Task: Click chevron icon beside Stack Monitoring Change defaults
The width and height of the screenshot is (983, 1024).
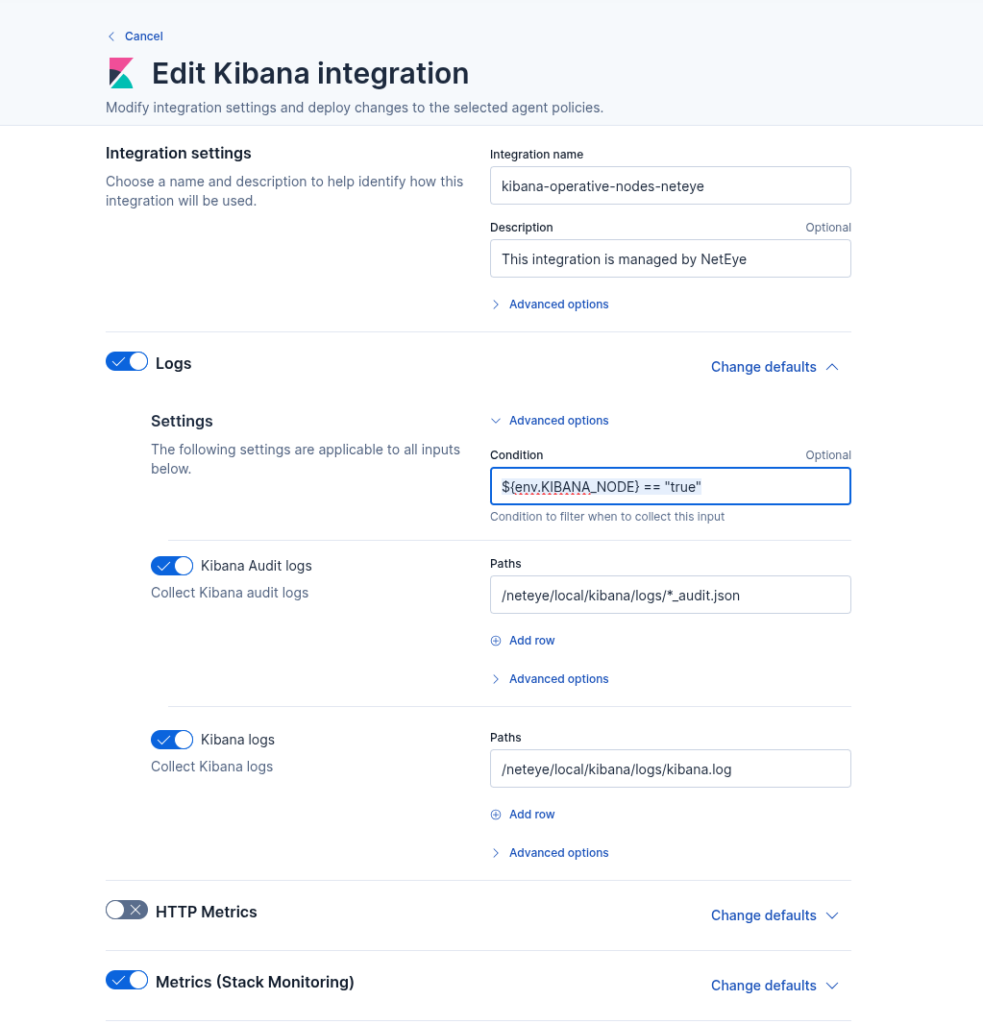Action: 832,986
